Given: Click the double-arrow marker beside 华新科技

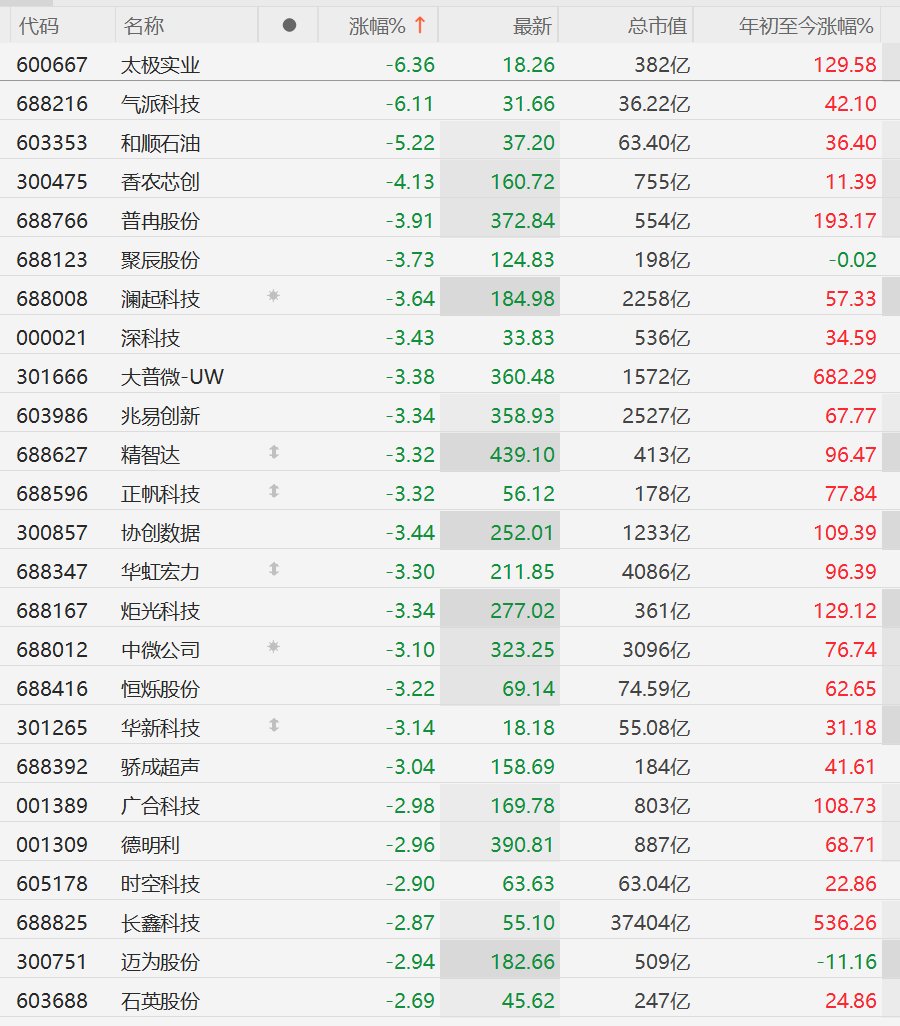Looking at the screenshot, I should 274,725.
